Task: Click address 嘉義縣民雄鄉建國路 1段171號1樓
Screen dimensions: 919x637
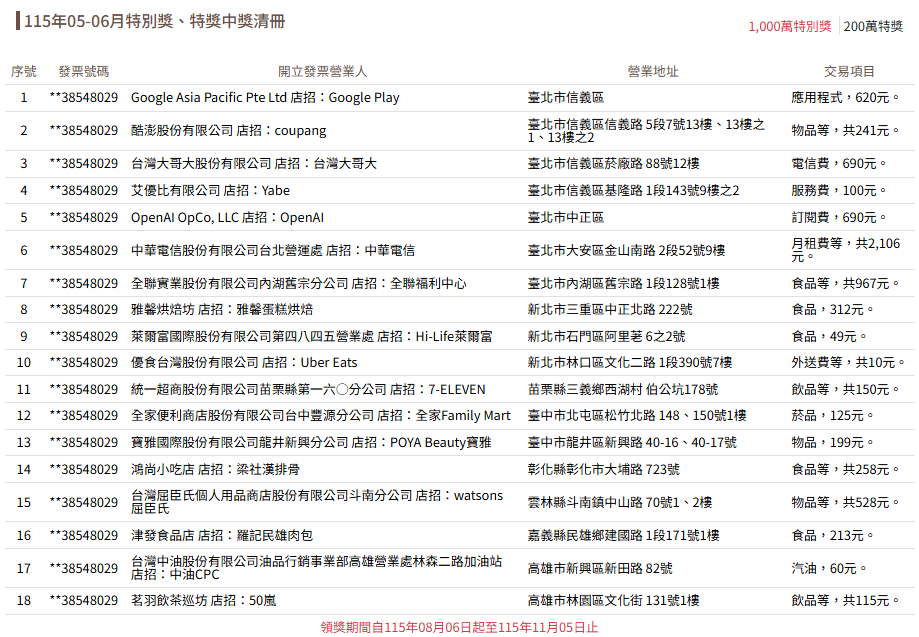Action: point(623,535)
